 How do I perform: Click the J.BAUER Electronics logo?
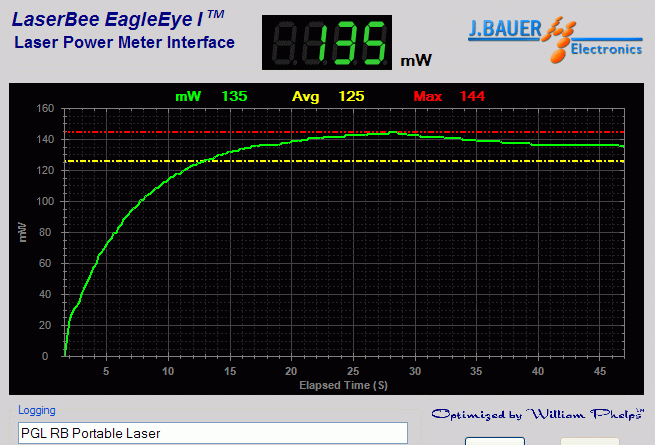click(x=555, y=40)
